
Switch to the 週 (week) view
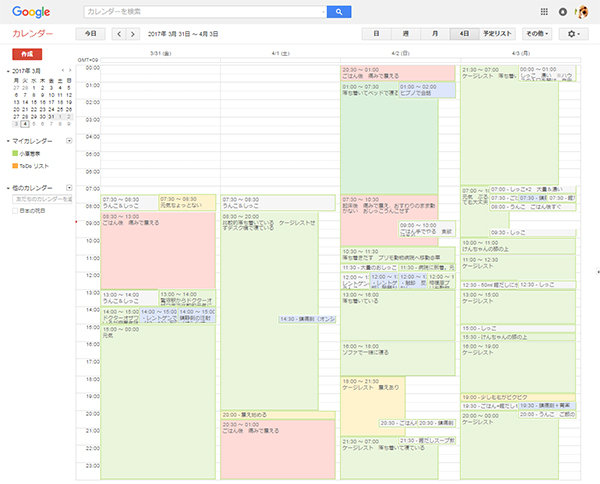pyautogui.click(x=406, y=34)
